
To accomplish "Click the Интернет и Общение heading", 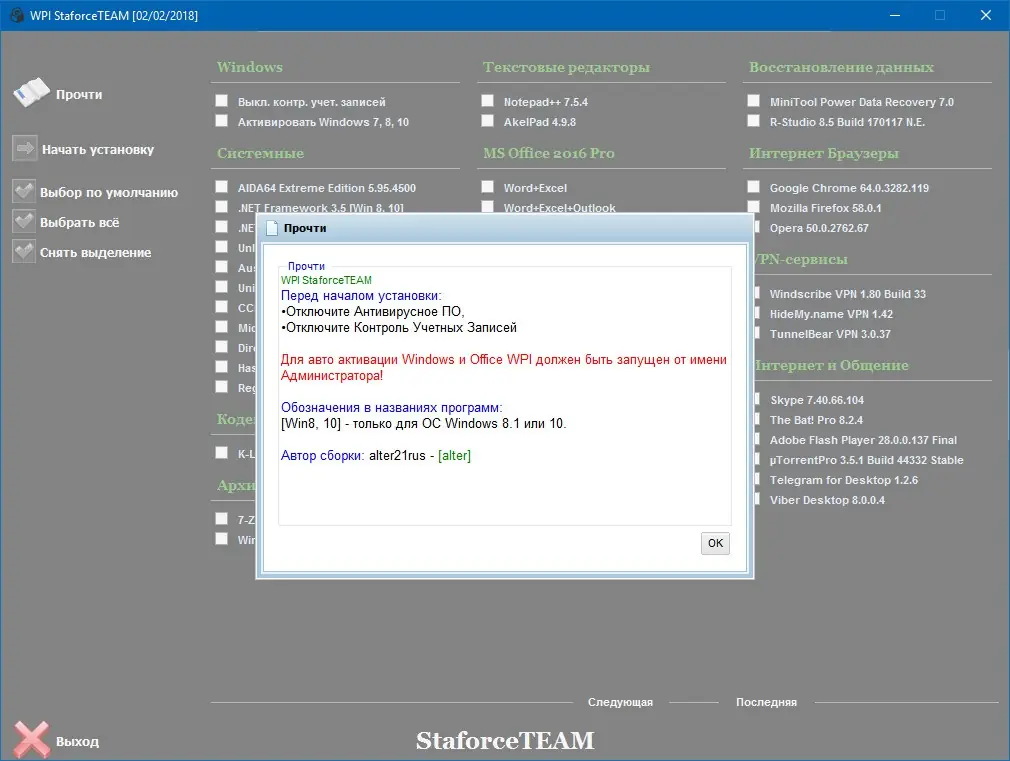I will click(832, 365).
